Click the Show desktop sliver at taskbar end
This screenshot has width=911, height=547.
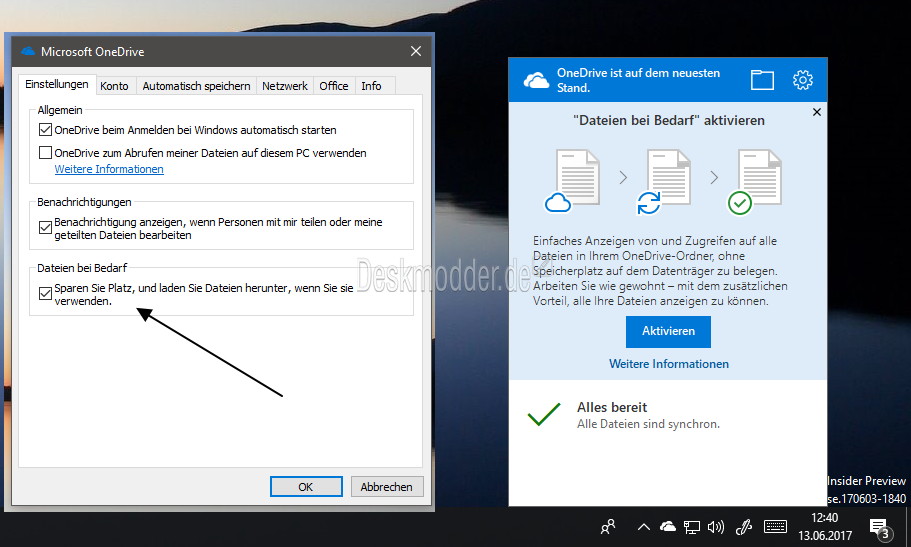(908, 527)
